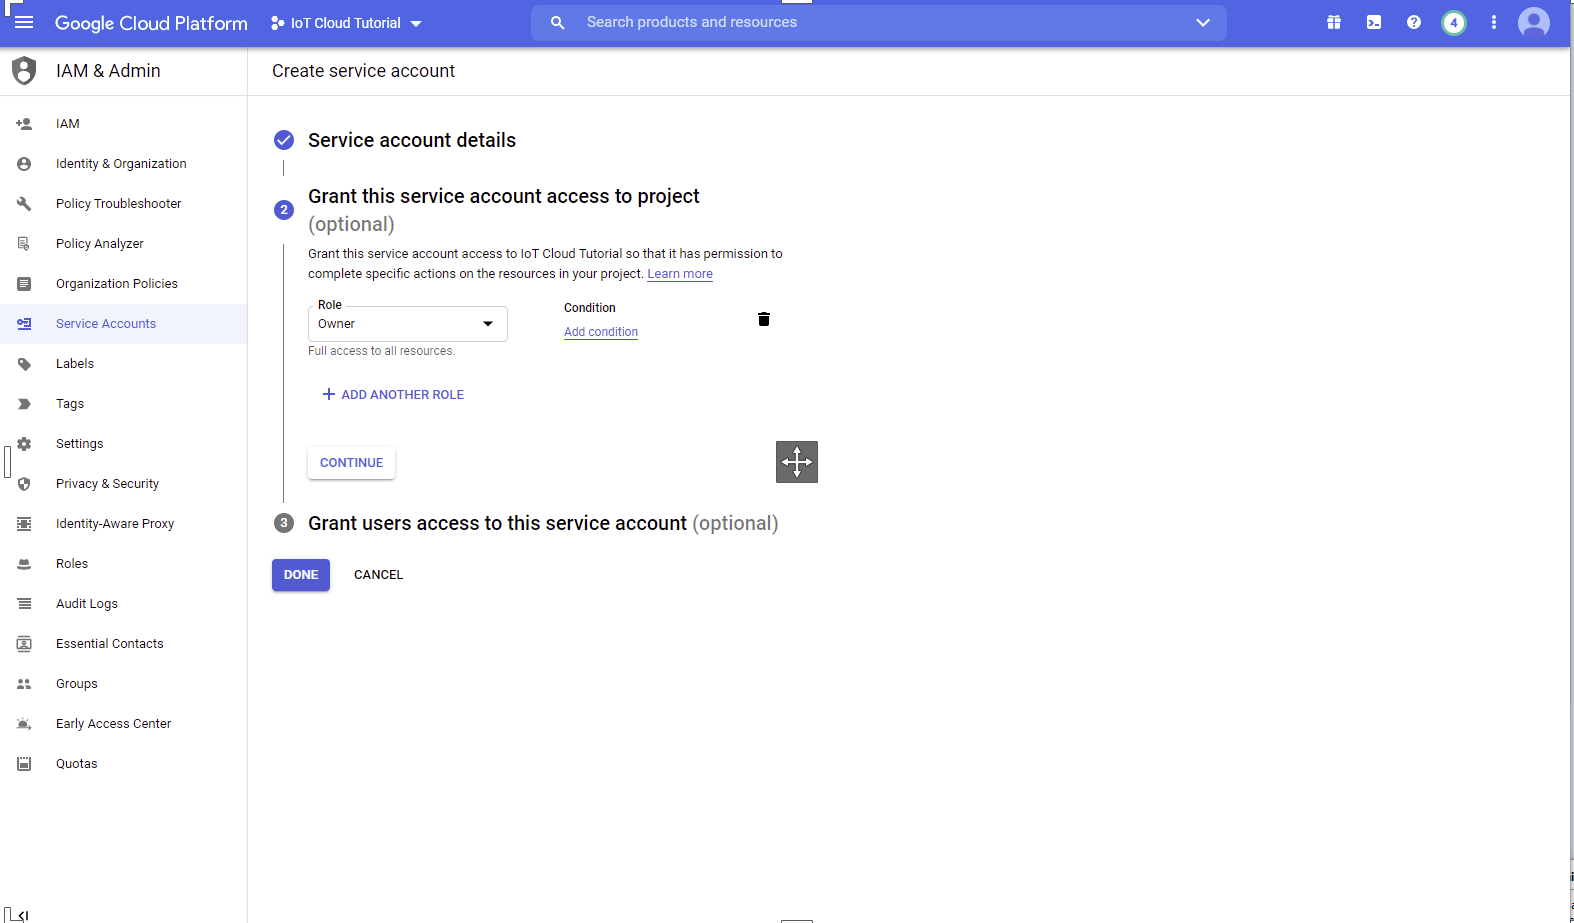The height and width of the screenshot is (923, 1574).
Task: Click the Essential Contacts icon
Action: coord(24,644)
